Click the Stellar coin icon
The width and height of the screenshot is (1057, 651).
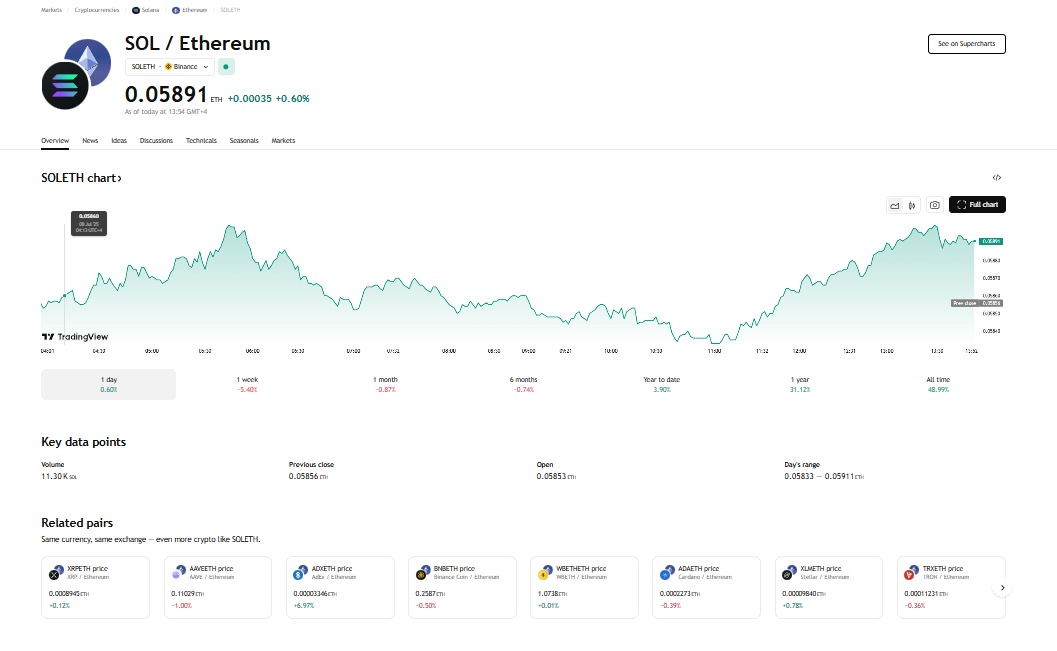(787, 575)
